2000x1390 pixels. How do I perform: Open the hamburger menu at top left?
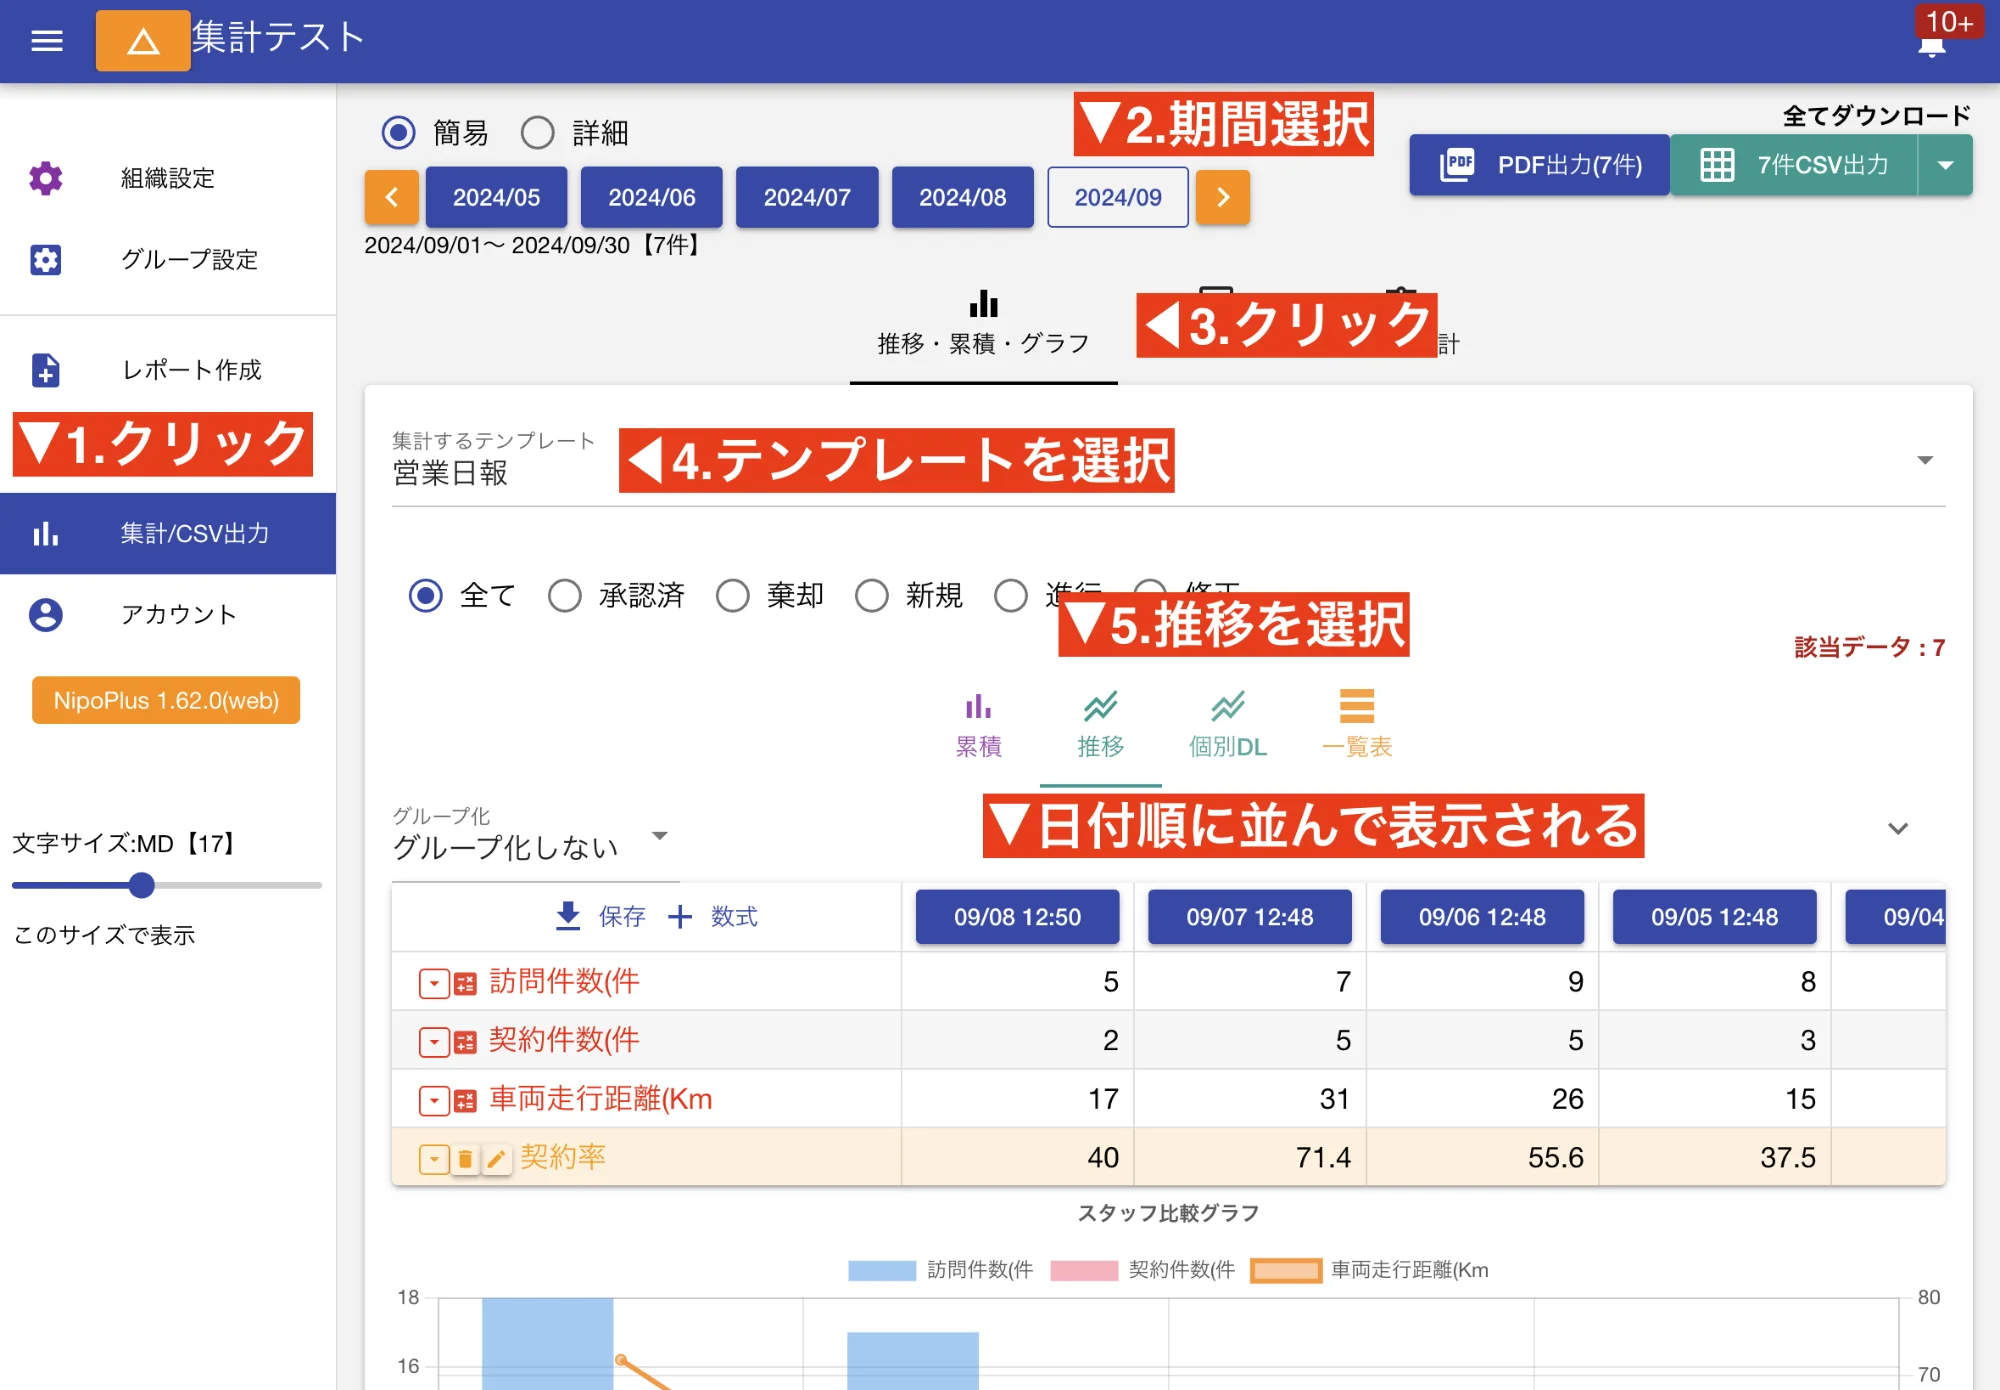click(x=45, y=40)
